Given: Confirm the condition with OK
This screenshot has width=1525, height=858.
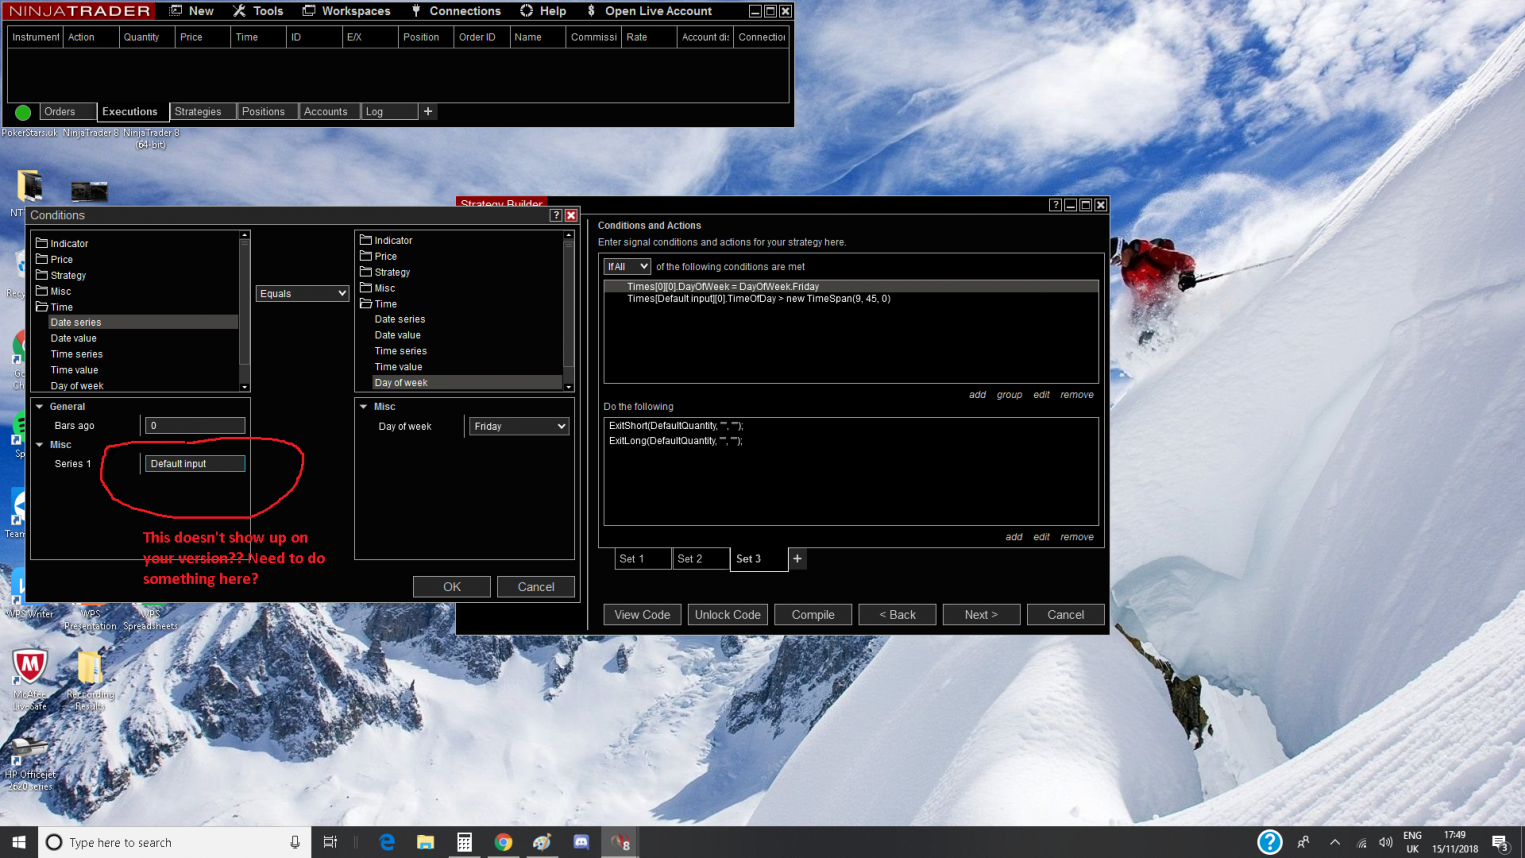Looking at the screenshot, I should point(452,587).
